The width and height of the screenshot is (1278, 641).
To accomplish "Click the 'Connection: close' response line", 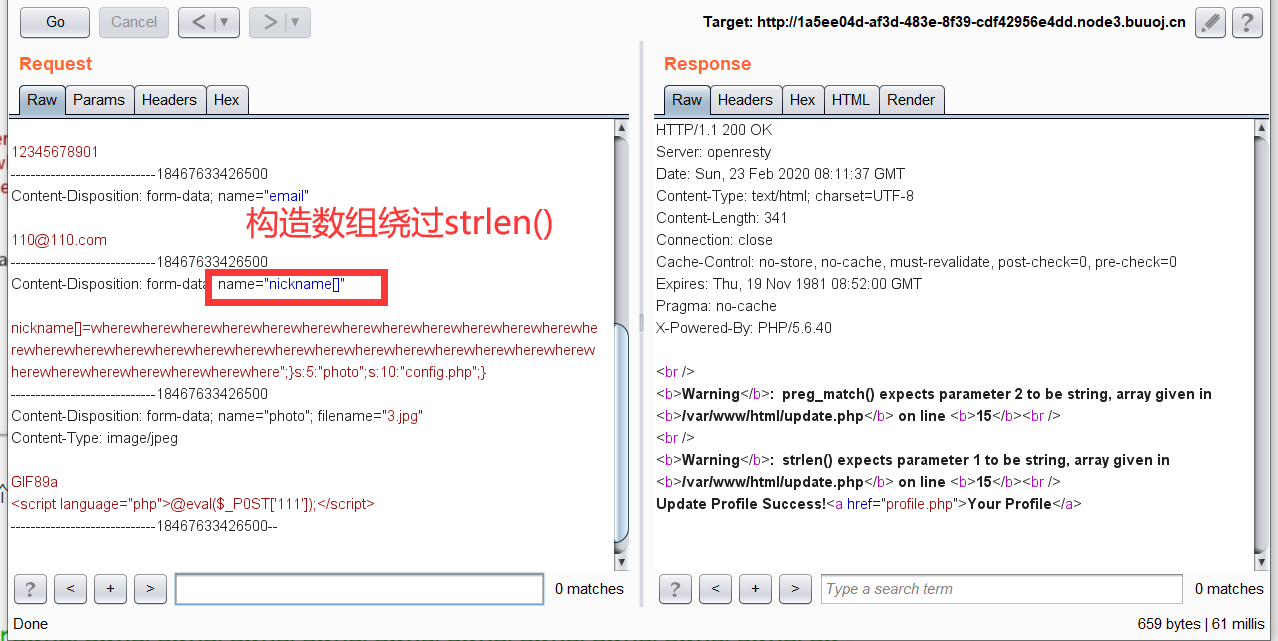I will pos(714,240).
